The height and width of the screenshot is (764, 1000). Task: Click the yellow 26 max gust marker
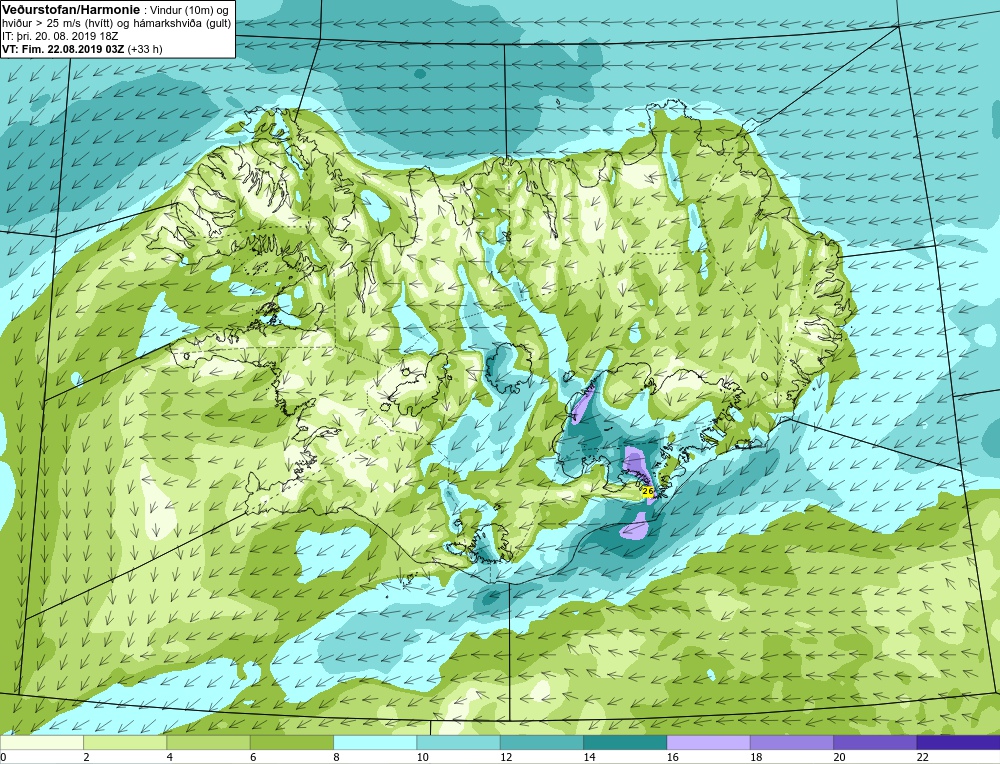click(647, 491)
